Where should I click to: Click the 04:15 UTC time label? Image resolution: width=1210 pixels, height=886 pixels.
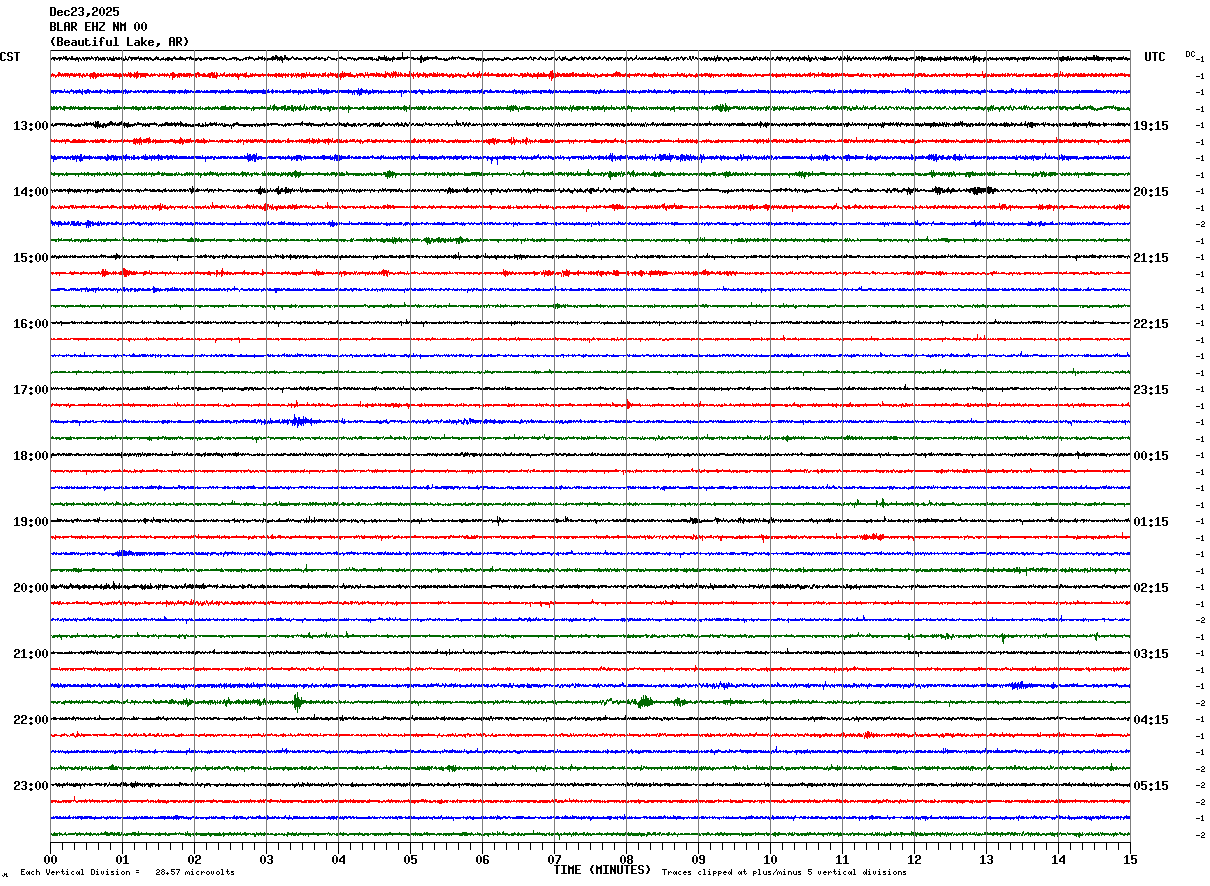pos(1151,720)
